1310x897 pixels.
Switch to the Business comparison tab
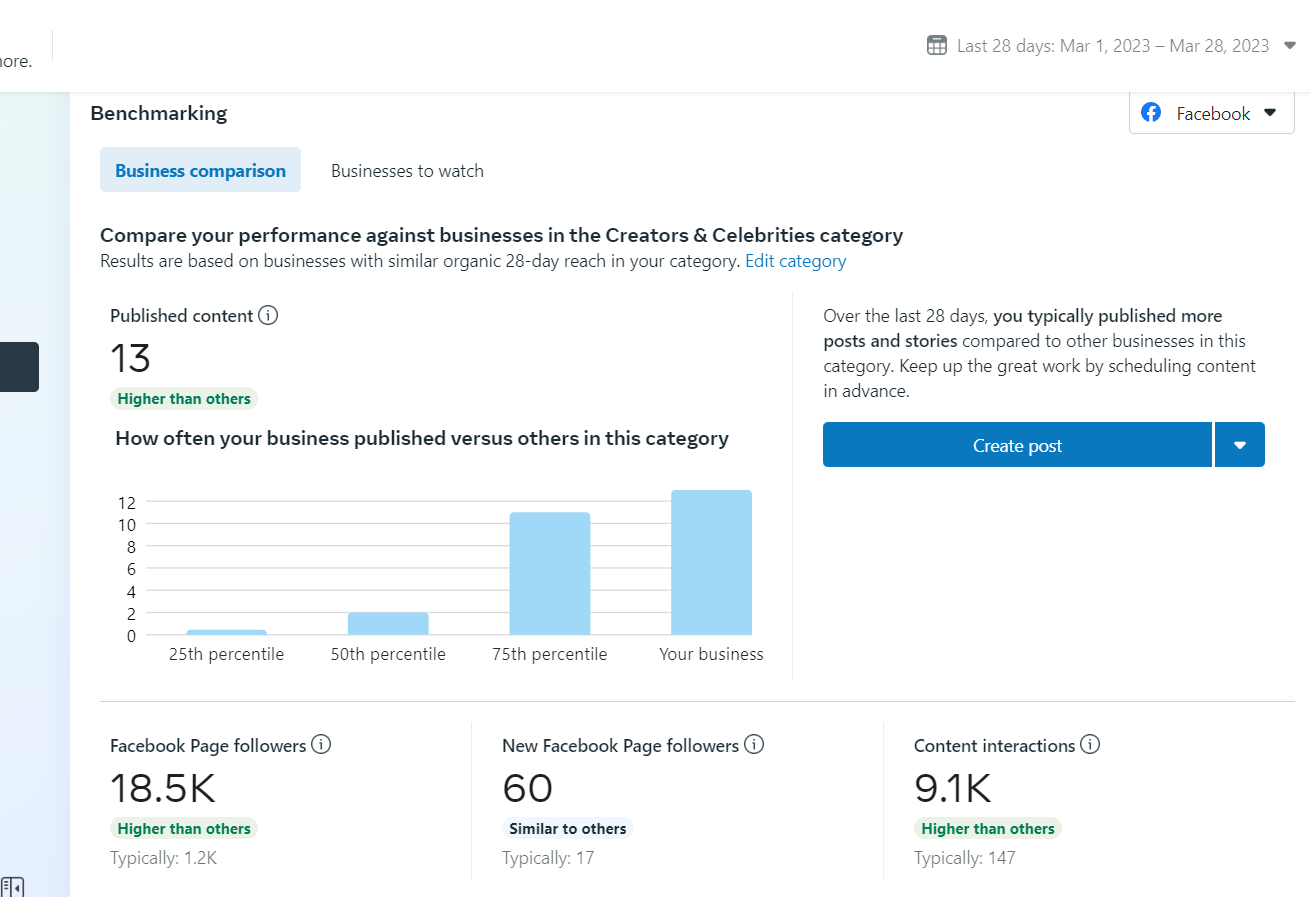pyautogui.click(x=200, y=171)
